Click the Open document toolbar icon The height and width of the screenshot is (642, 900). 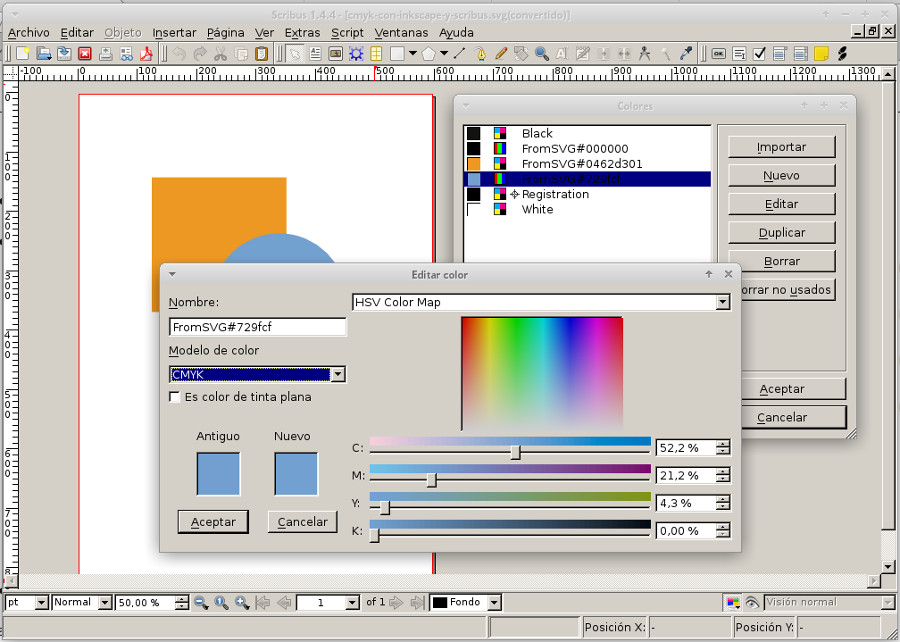pyautogui.click(x=44, y=54)
